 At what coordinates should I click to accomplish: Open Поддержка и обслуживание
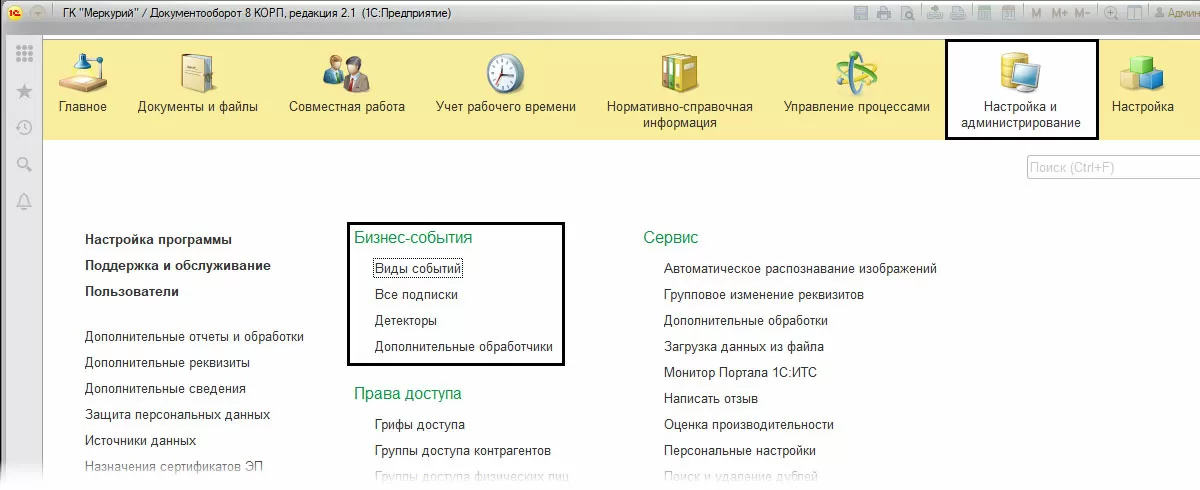click(178, 266)
